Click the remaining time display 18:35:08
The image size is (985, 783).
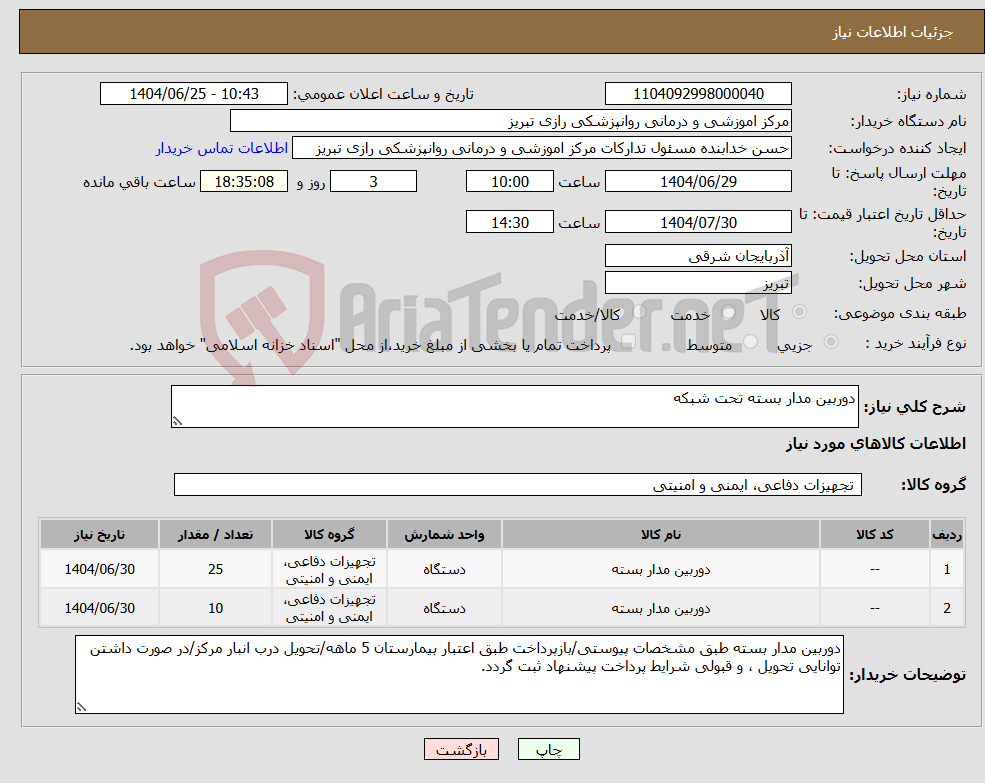pyautogui.click(x=243, y=181)
